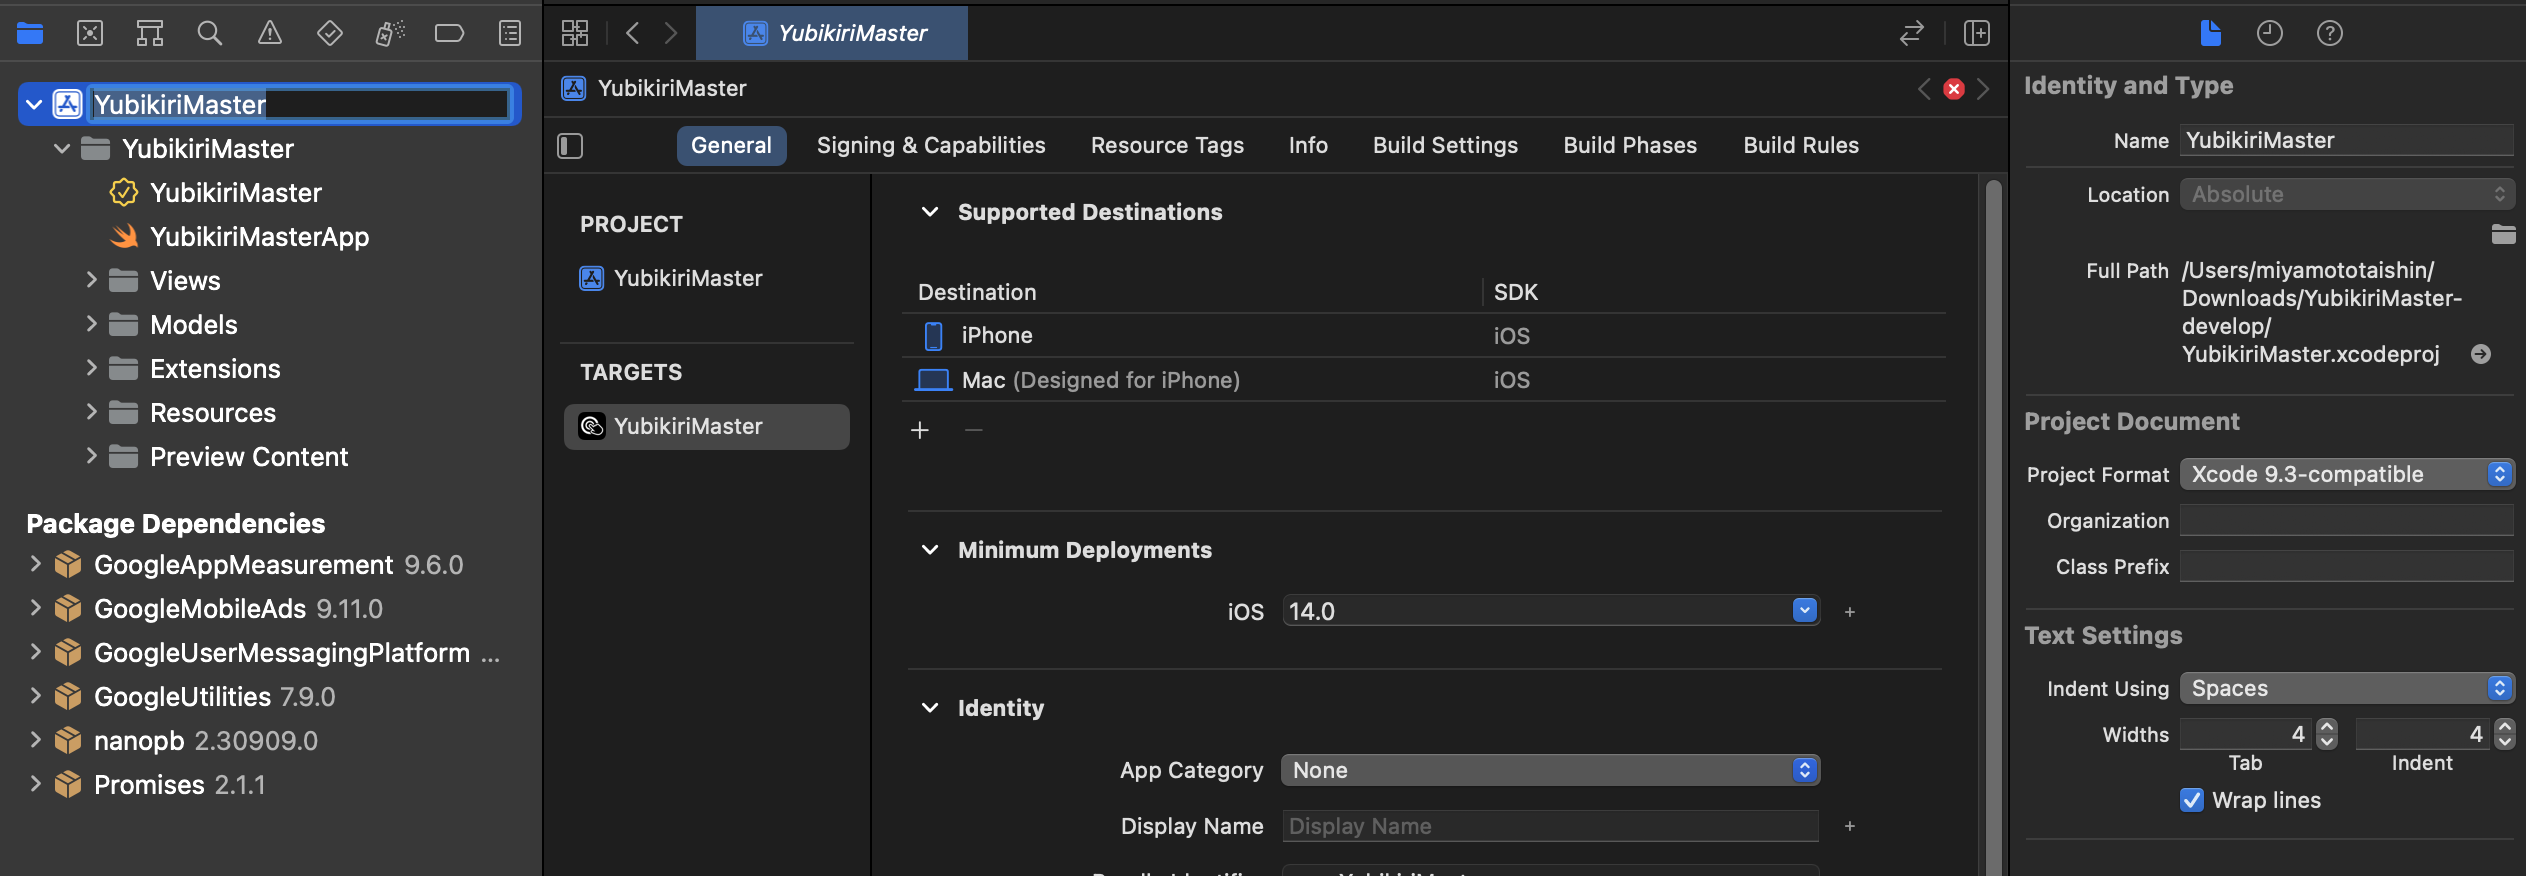Select the YubikiriMaster editor tab
This screenshot has width=2526, height=876.
[x=832, y=33]
